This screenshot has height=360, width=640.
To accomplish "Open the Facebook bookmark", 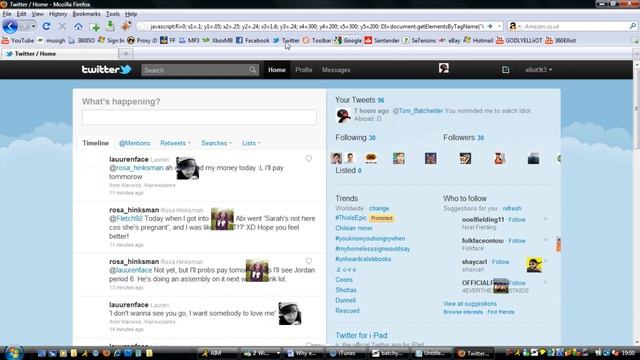I will click(253, 40).
